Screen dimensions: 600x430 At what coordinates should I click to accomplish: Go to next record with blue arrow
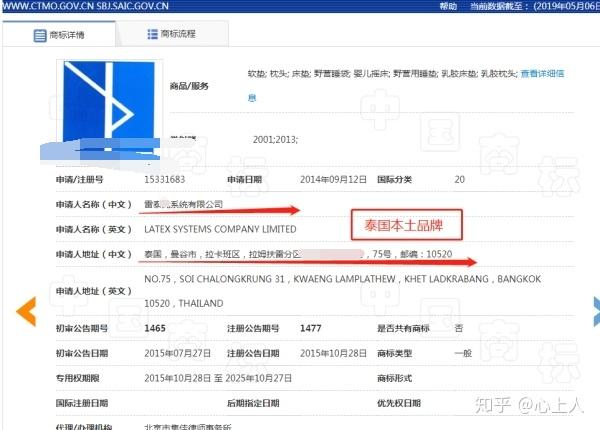point(597,311)
